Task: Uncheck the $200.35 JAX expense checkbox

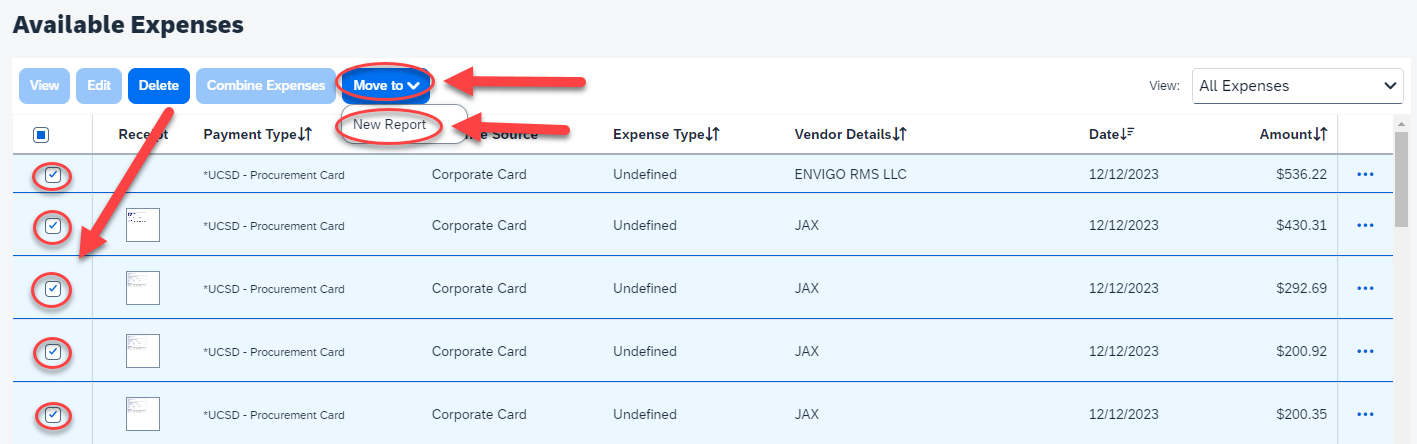Action: [53, 415]
